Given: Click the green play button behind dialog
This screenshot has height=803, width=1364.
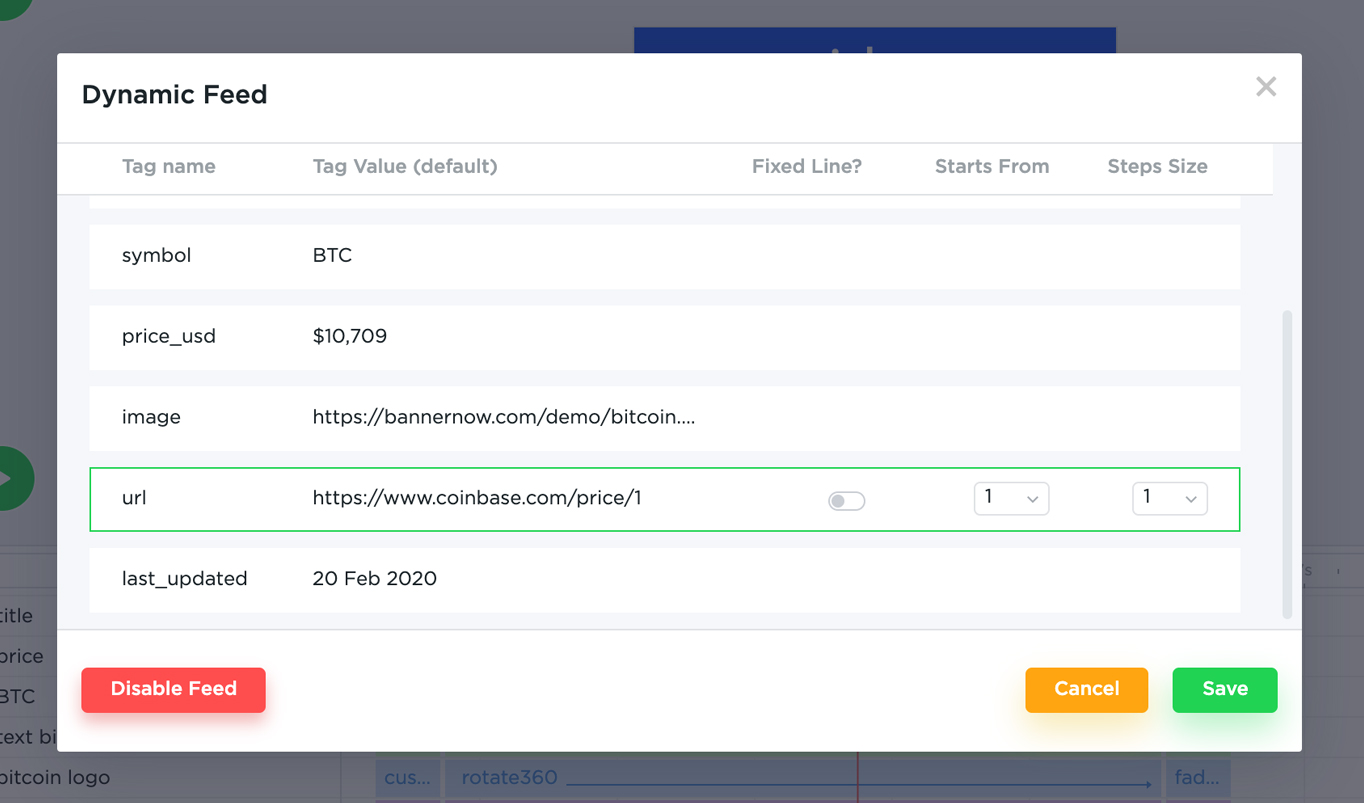Looking at the screenshot, I should [x=14, y=478].
